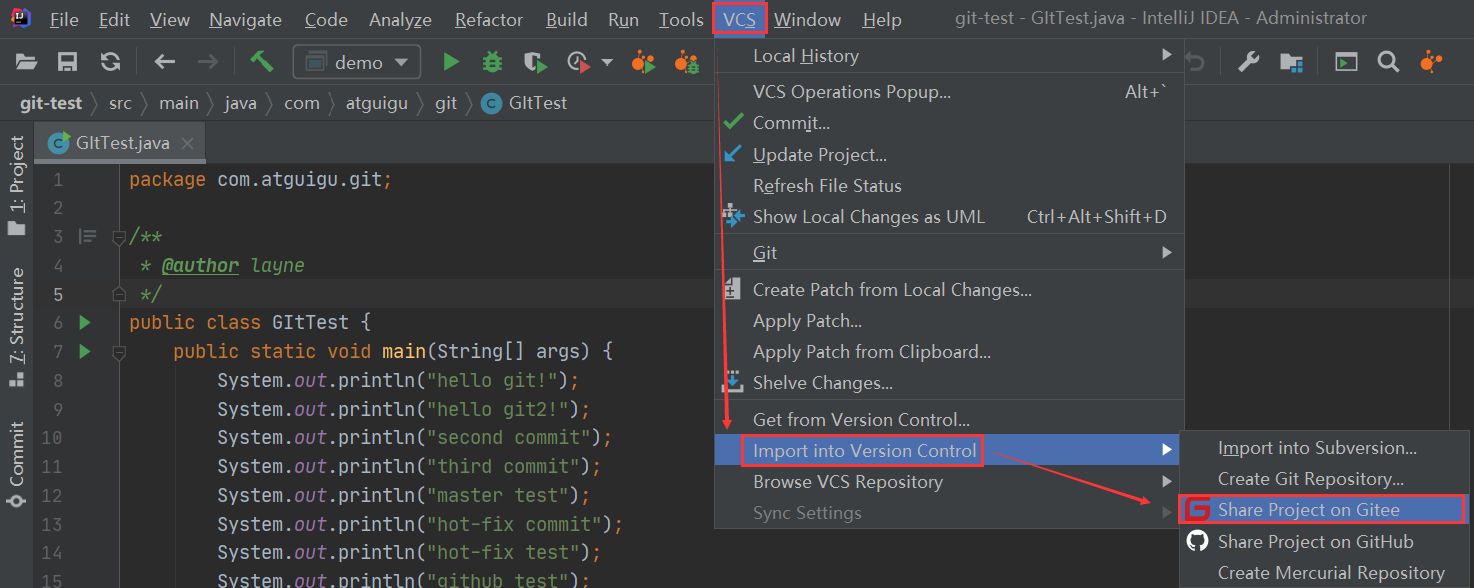Image resolution: width=1474 pixels, height=588 pixels.
Task: Click the fold end marker on line 5
Action: [x=119, y=294]
